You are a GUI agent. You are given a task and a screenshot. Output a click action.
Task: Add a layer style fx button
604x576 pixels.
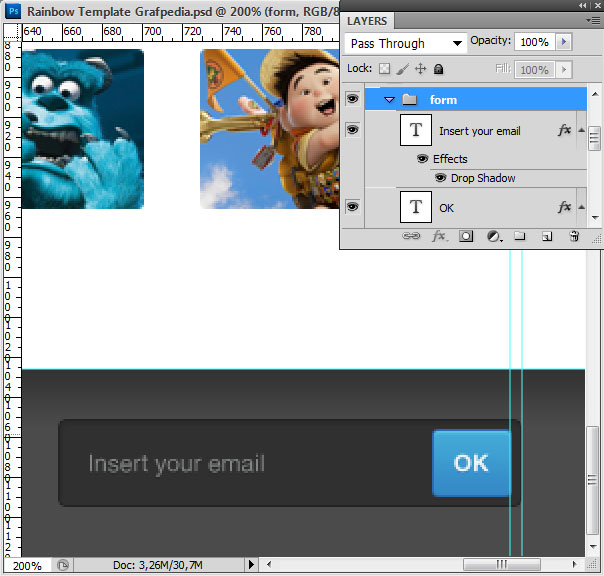[440, 236]
